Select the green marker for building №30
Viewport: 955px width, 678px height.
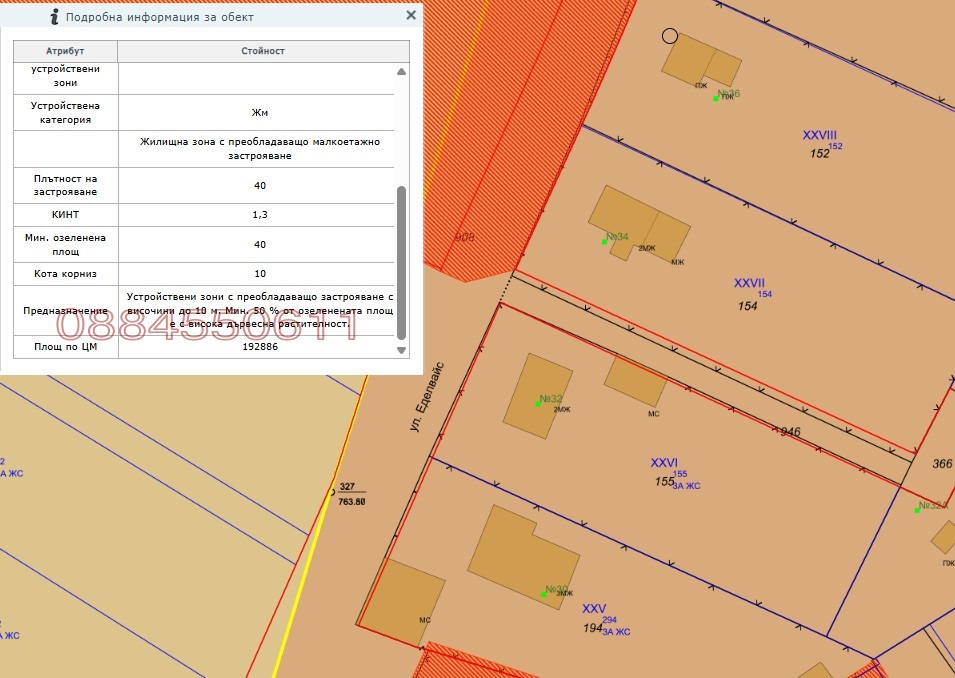(x=543, y=593)
